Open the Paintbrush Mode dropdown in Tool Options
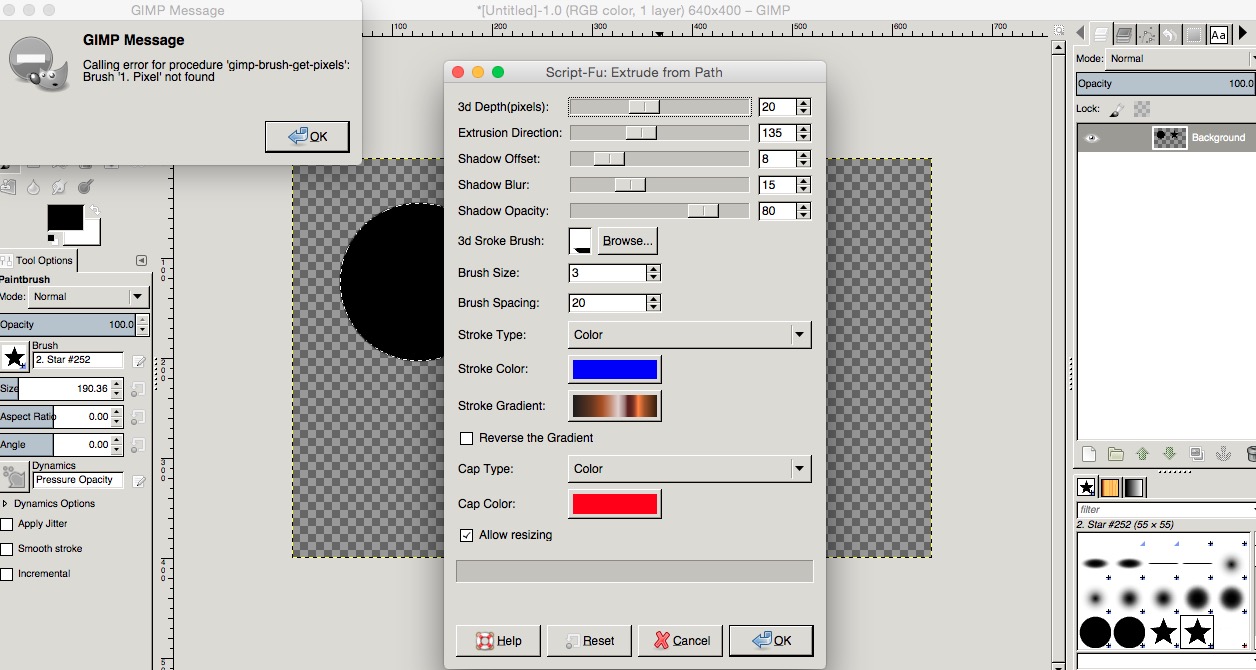 click(87, 297)
